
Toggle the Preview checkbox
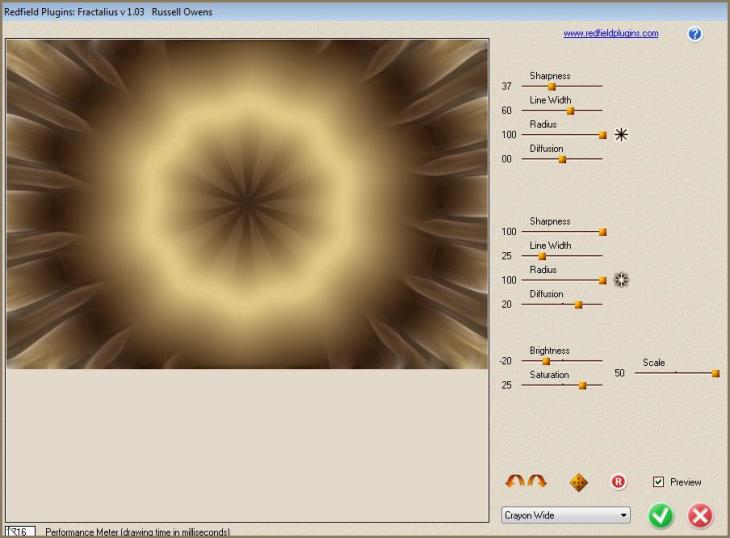click(x=658, y=482)
